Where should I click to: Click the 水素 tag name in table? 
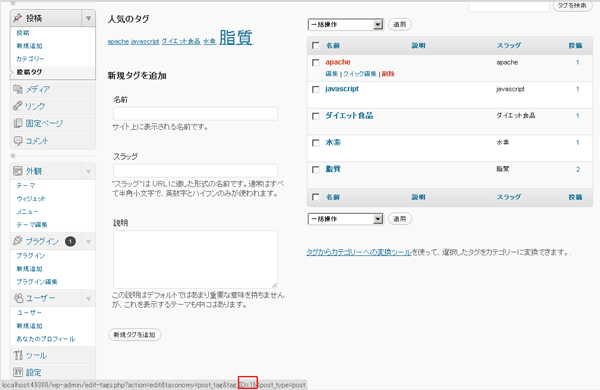[333, 142]
